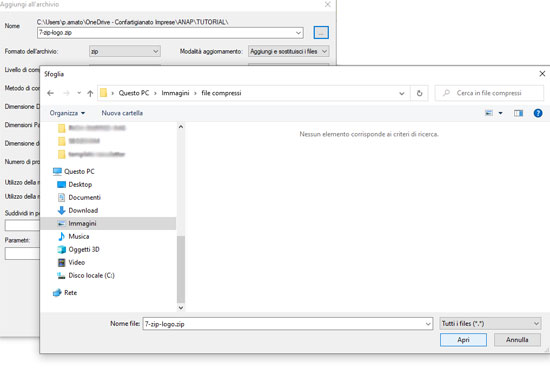
Task: Open the help question mark icon
Action: pos(538,113)
